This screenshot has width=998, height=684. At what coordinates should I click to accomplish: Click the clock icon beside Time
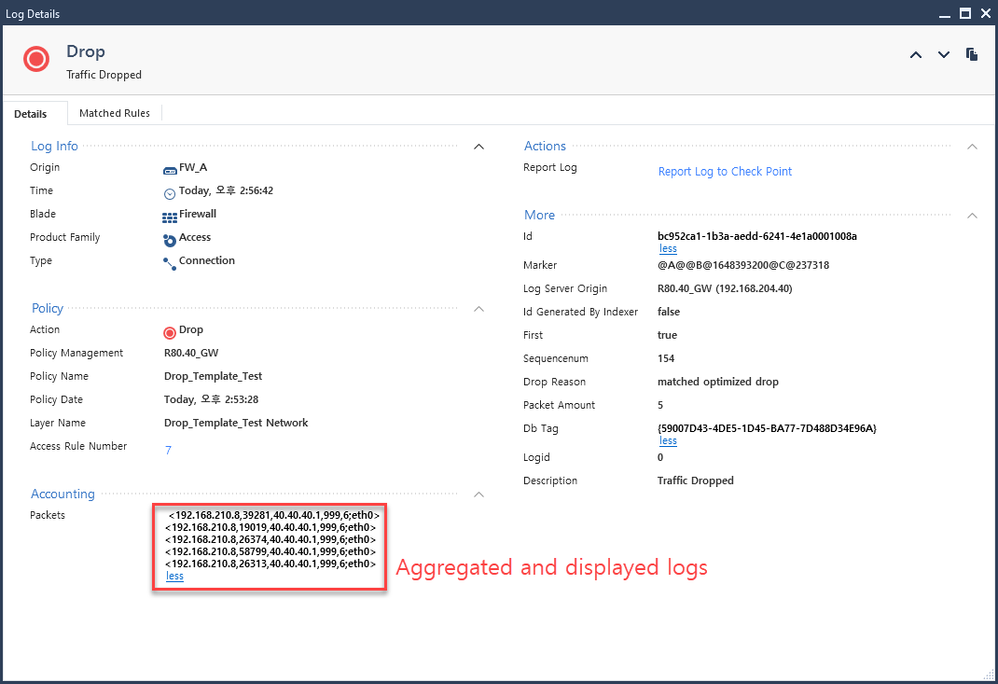(170, 192)
